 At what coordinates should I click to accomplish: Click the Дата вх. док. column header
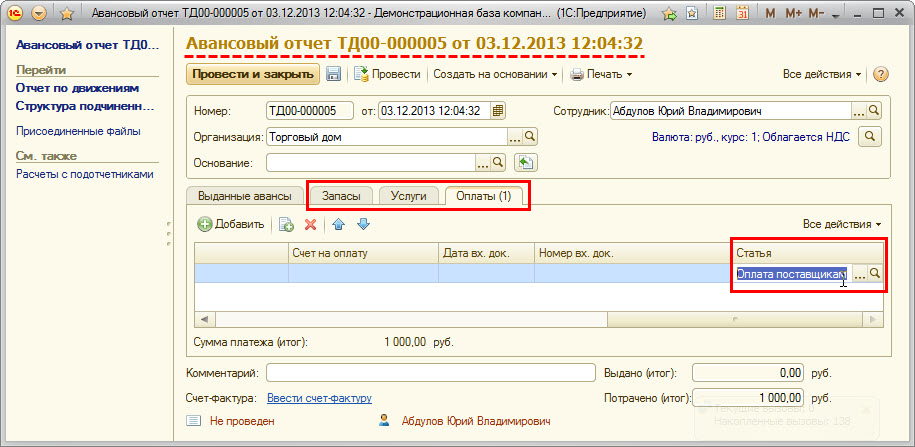click(x=486, y=253)
